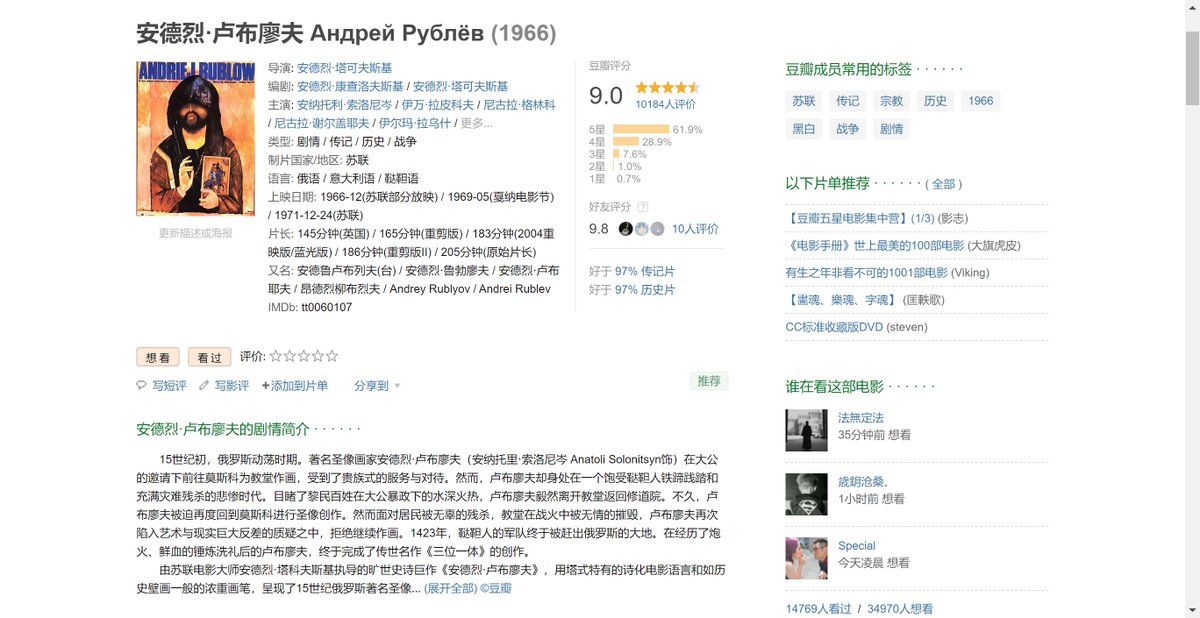Select the 1966 tag
The image size is (1200, 618).
coord(981,101)
